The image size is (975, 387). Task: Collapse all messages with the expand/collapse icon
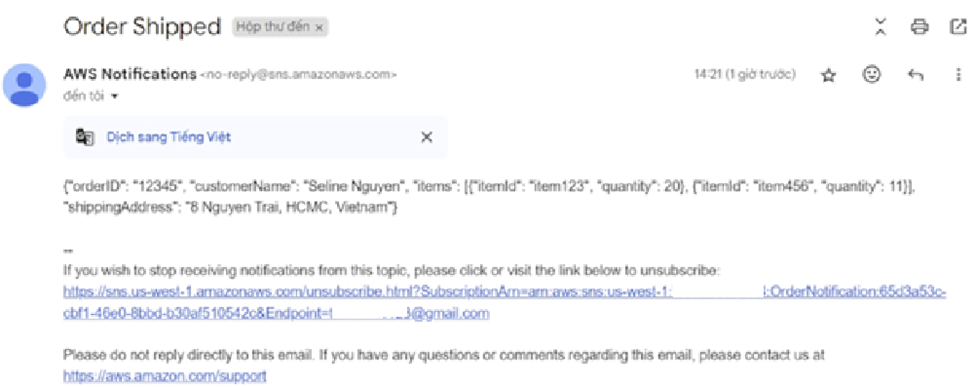[x=880, y=27]
